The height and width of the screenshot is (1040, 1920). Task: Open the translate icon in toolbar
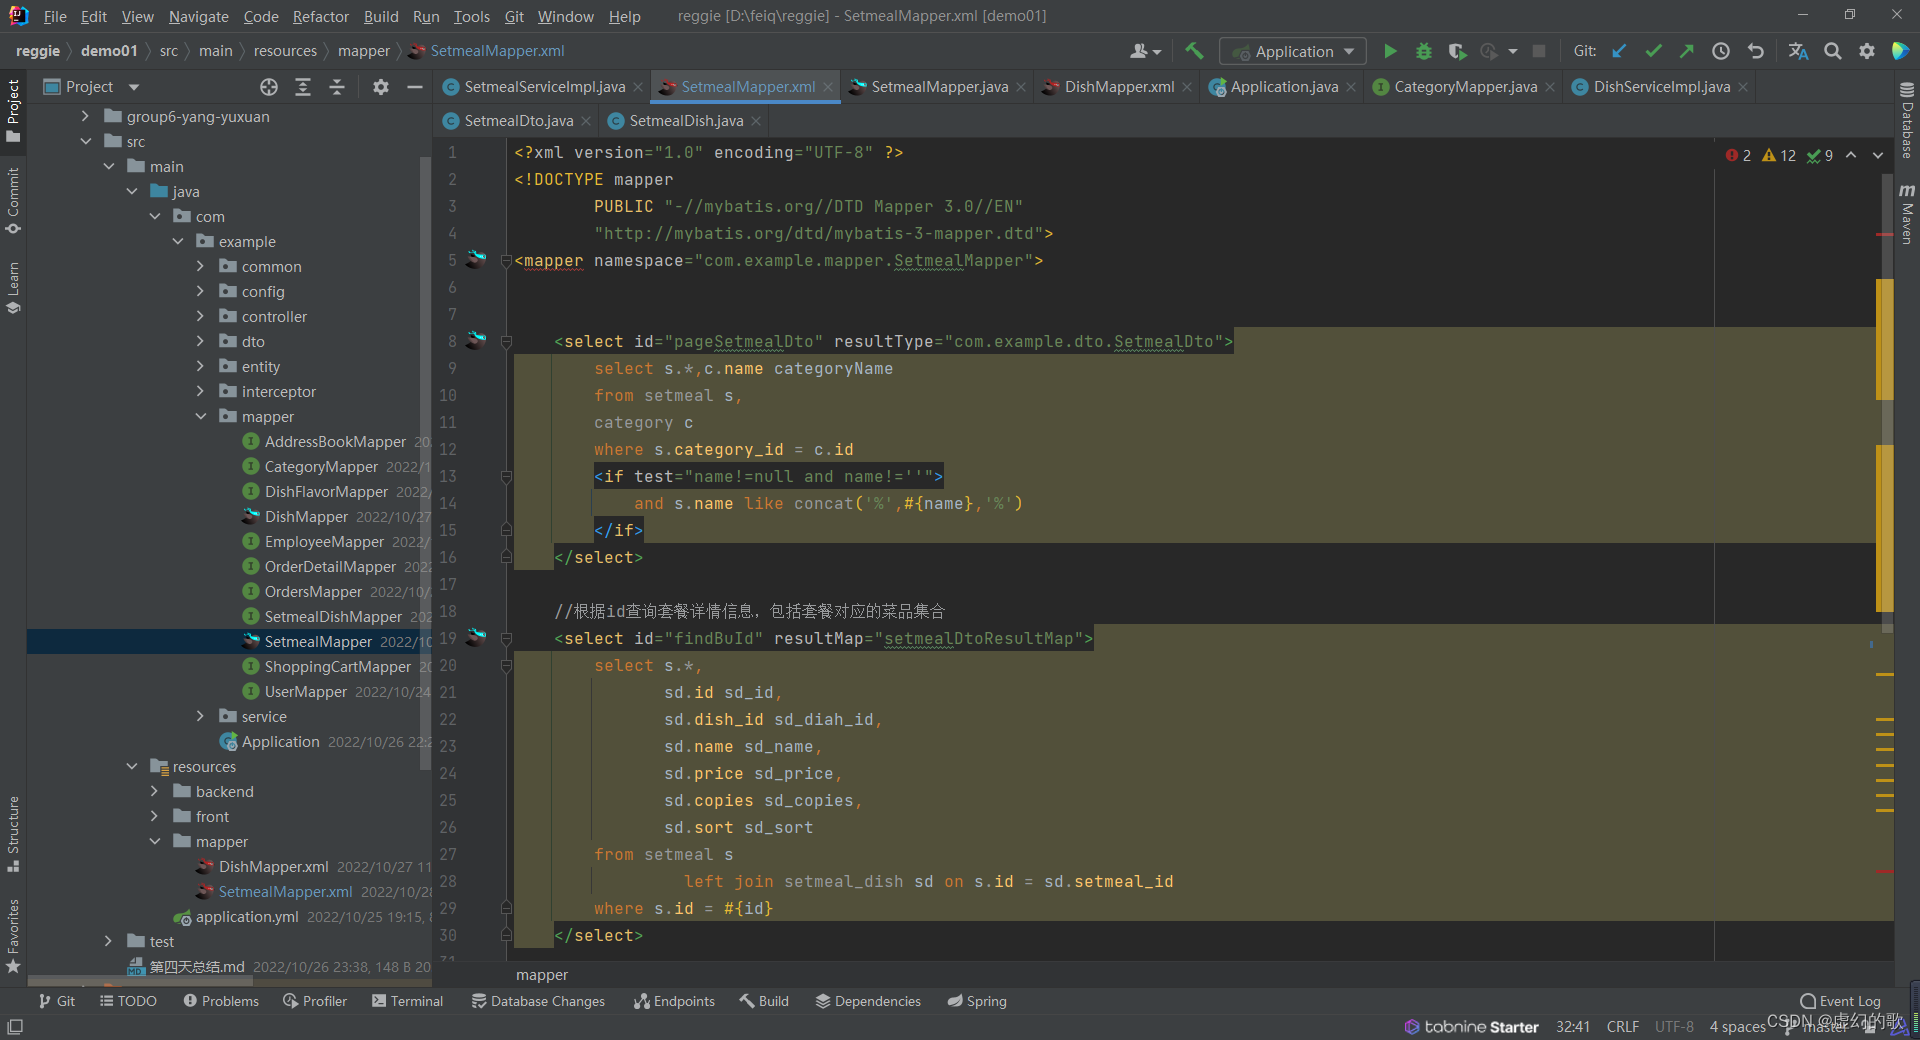point(1798,51)
